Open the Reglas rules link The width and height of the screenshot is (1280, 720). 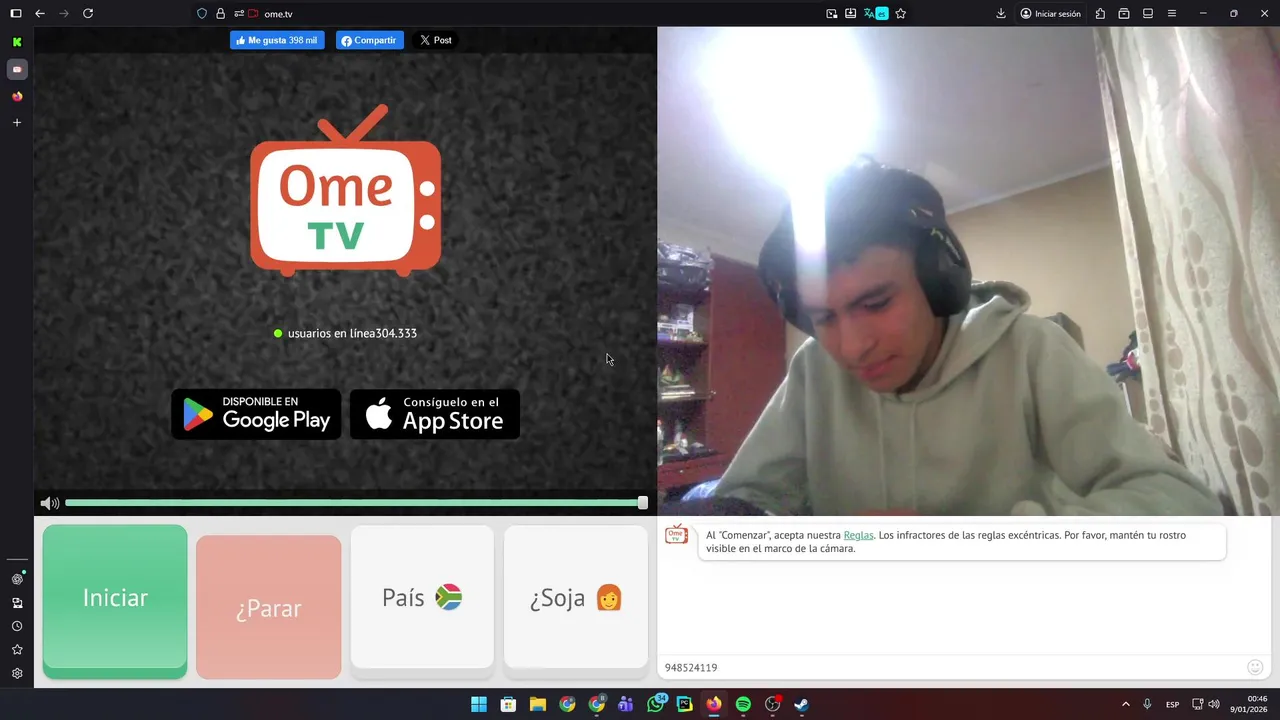tap(858, 535)
